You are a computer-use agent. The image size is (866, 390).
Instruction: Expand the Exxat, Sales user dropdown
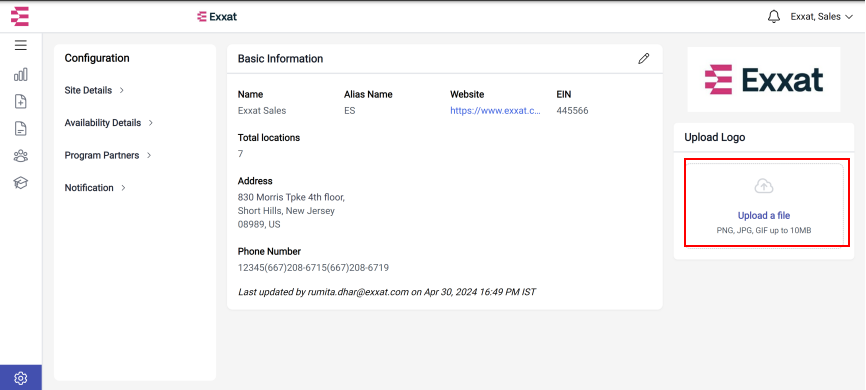click(822, 17)
